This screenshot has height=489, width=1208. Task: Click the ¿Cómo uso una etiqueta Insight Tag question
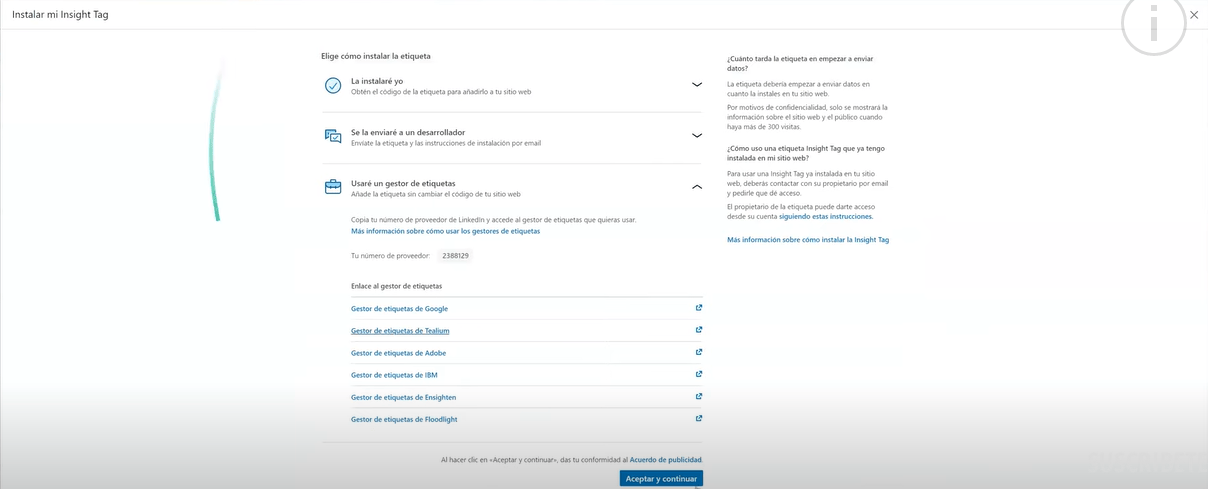tap(806, 153)
